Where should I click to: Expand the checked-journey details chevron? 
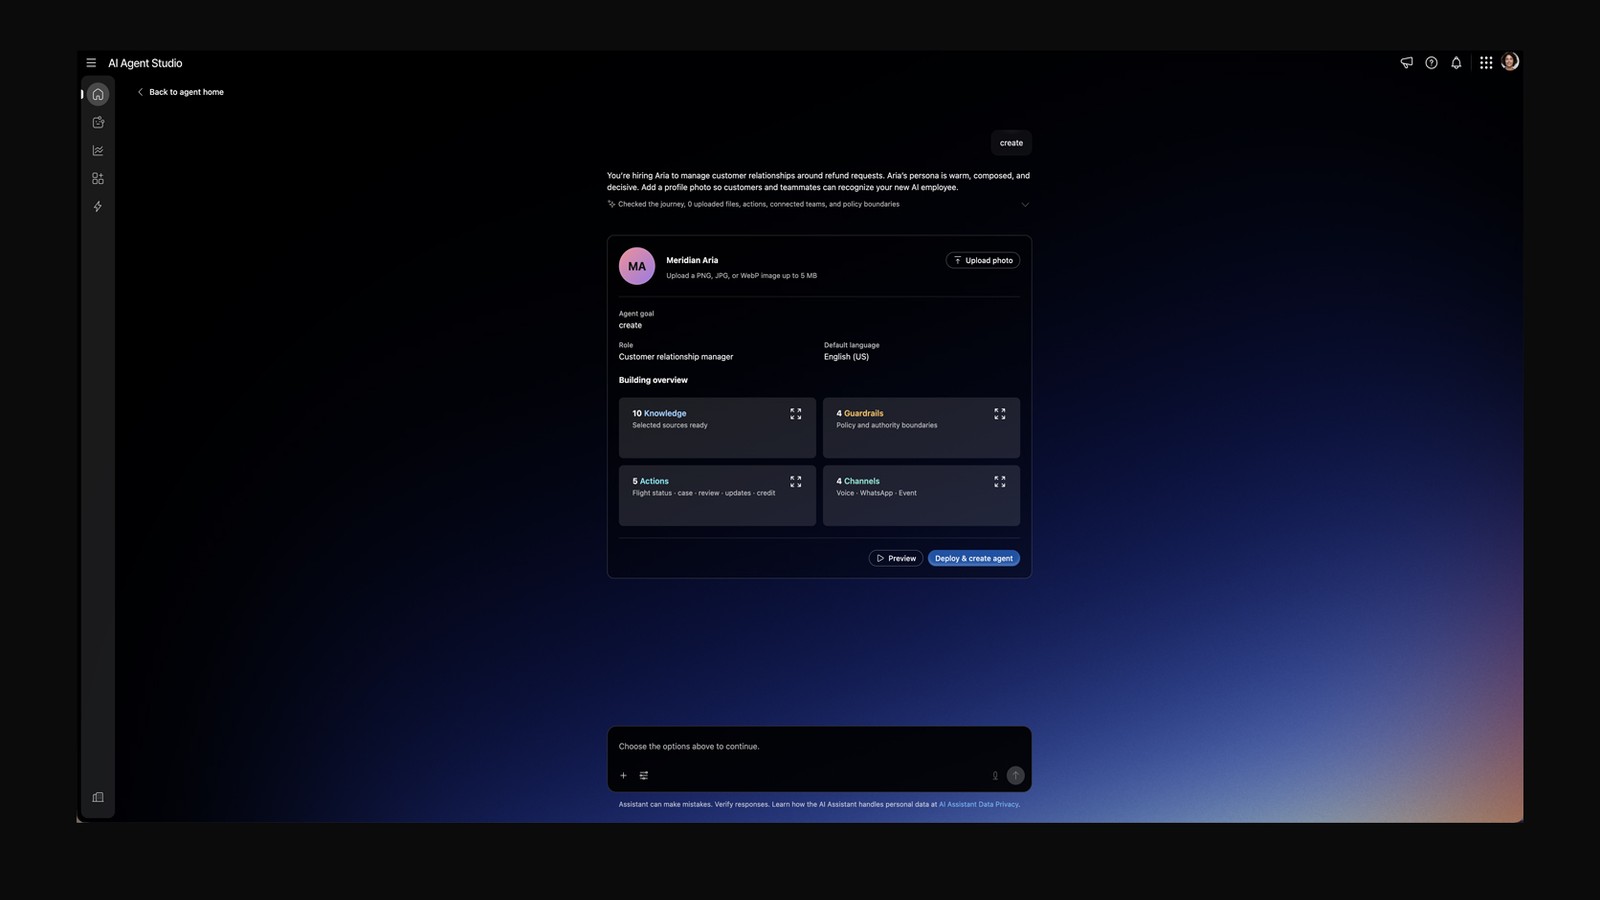point(1024,205)
